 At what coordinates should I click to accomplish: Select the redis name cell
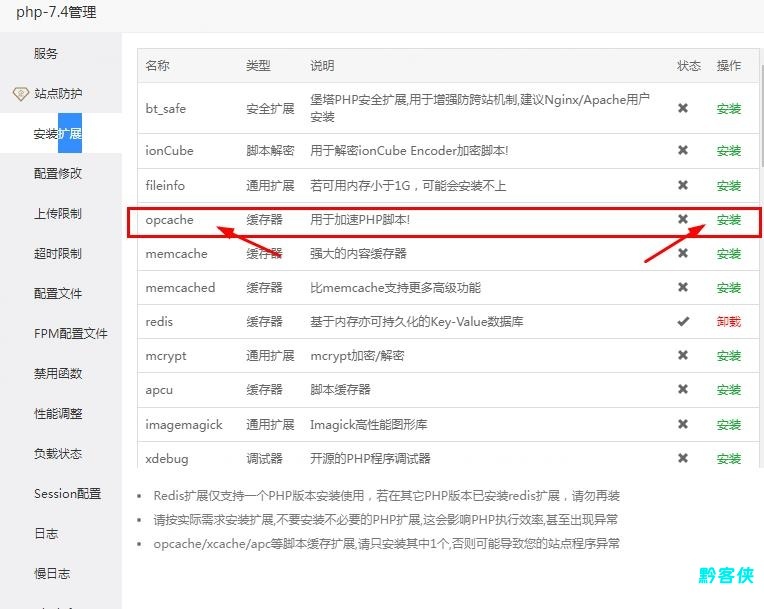point(159,322)
